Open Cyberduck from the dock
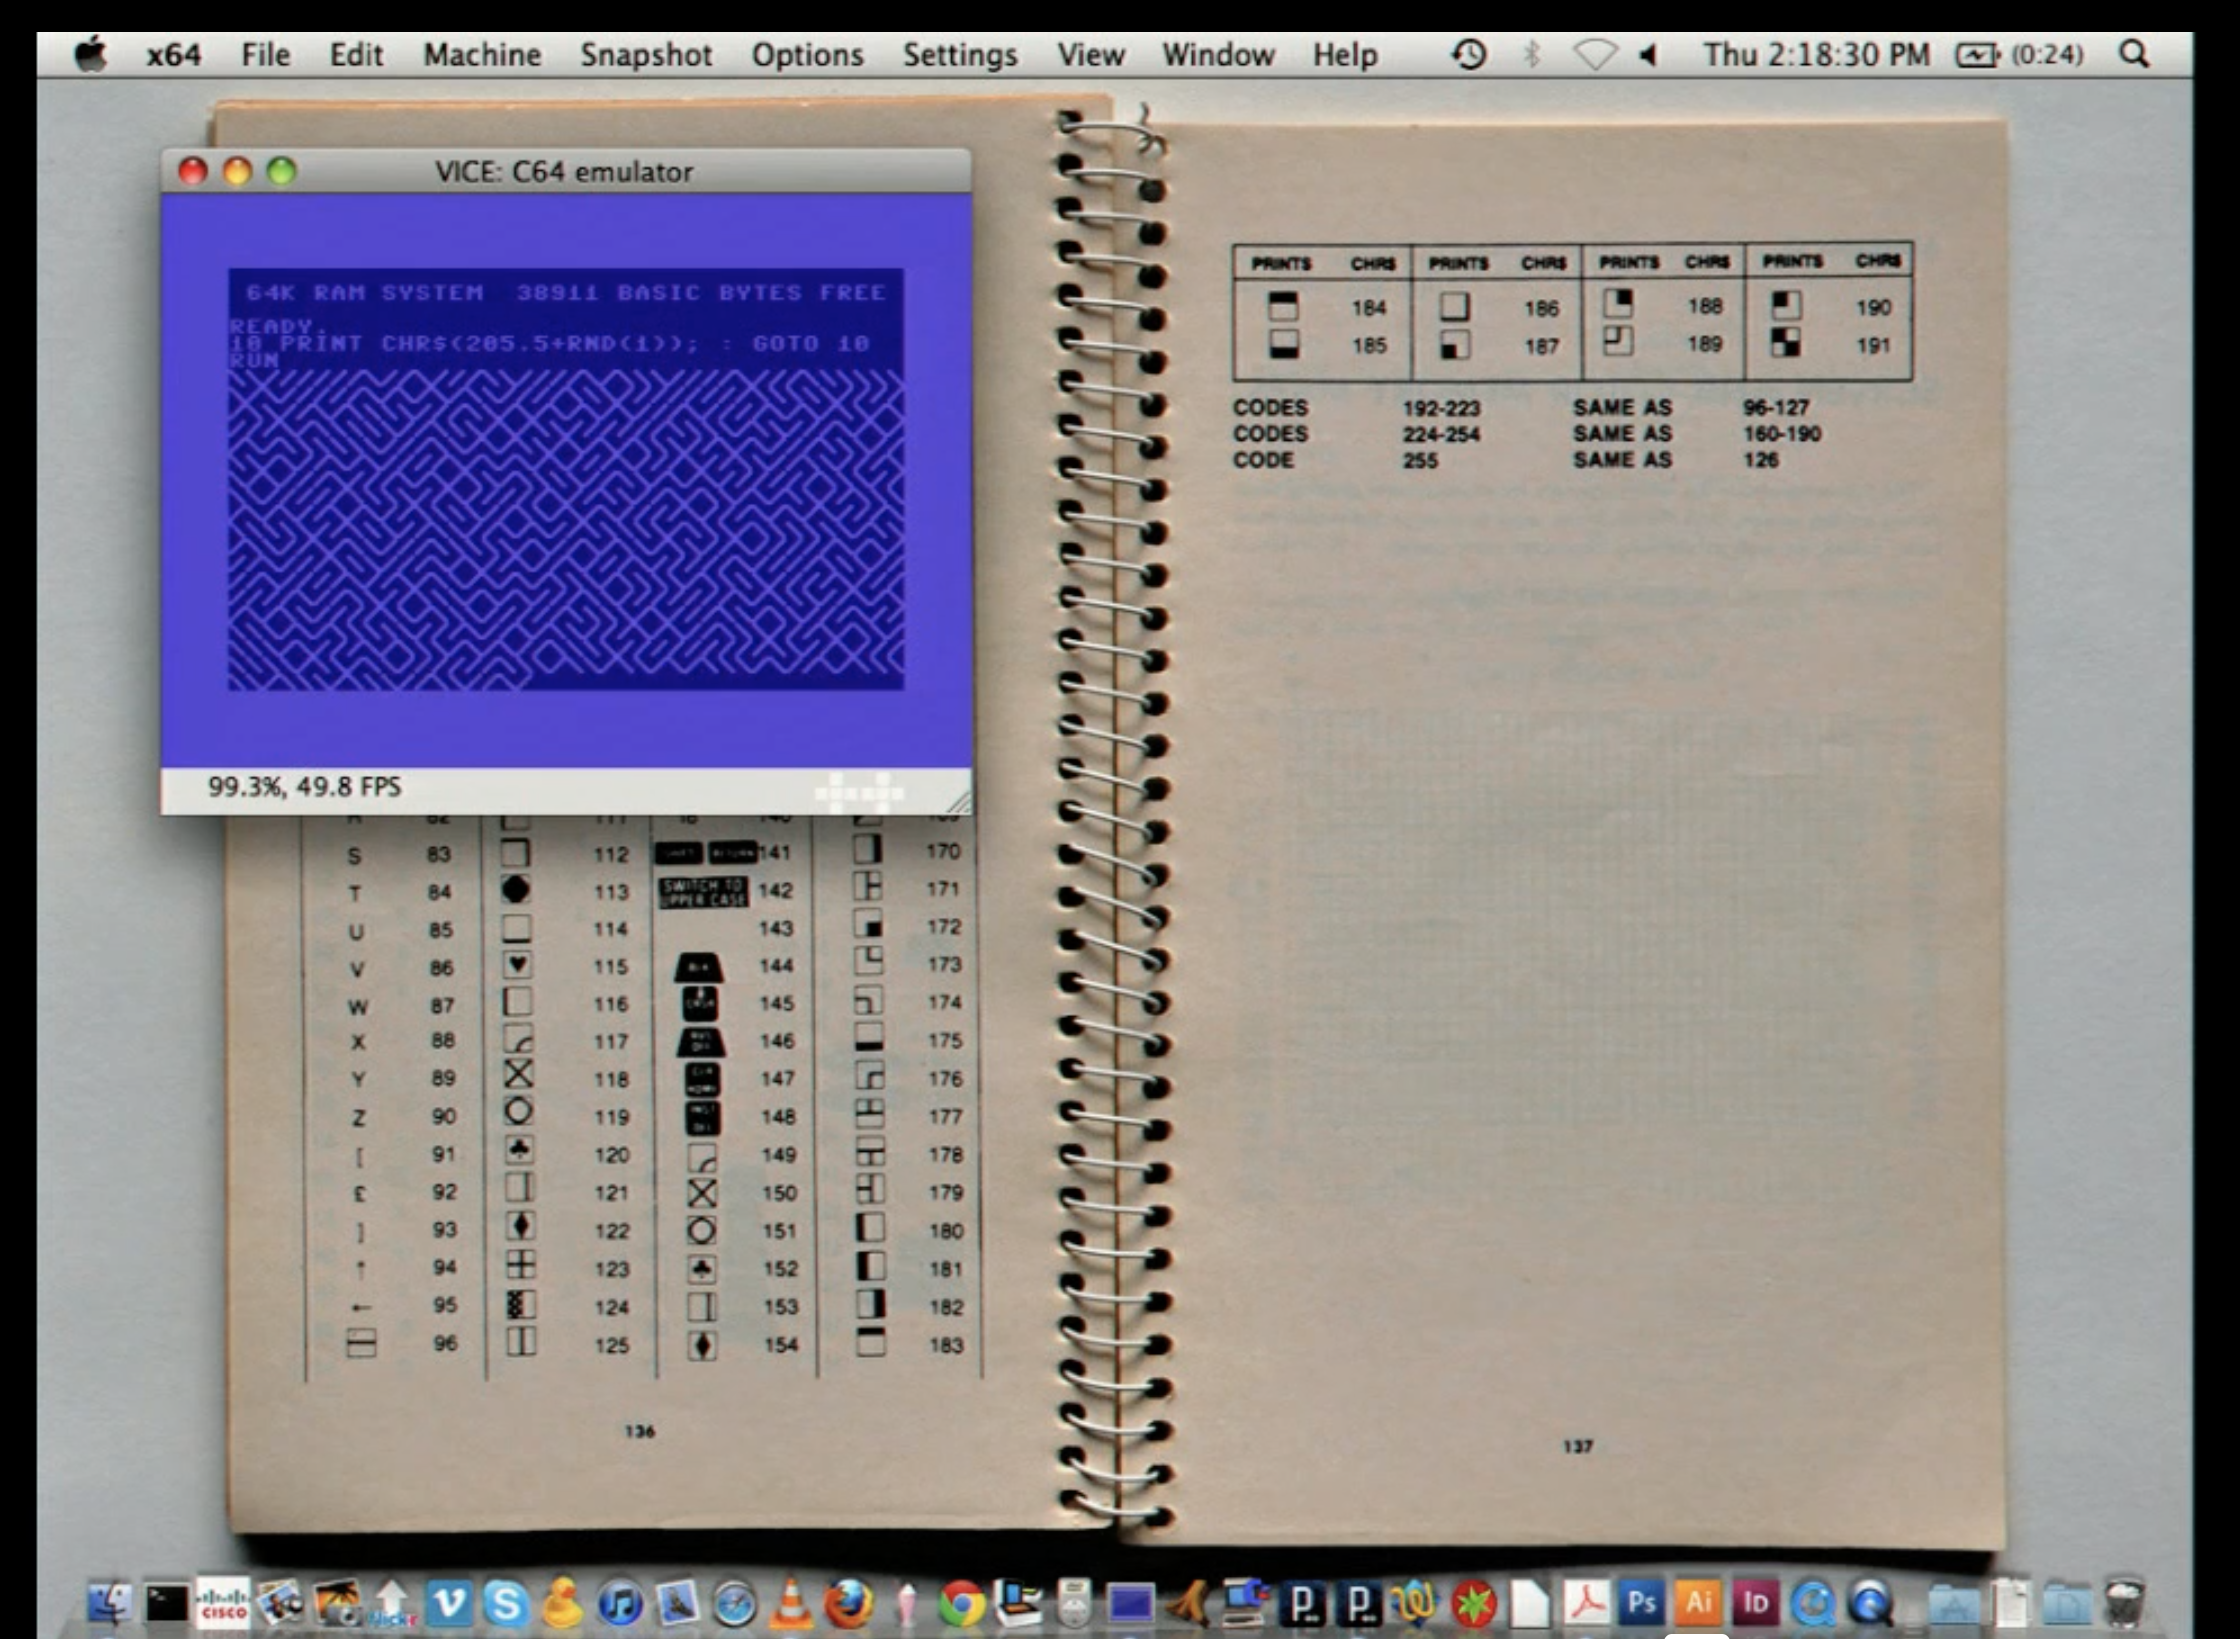Image resolution: width=2240 pixels, height=1639 pixels. click(562, 1603)
